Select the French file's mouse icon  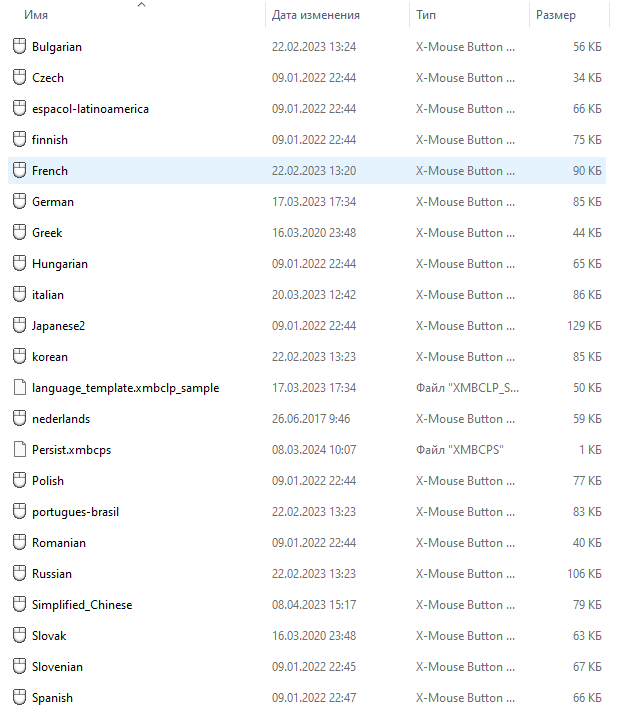pos(19,170)
